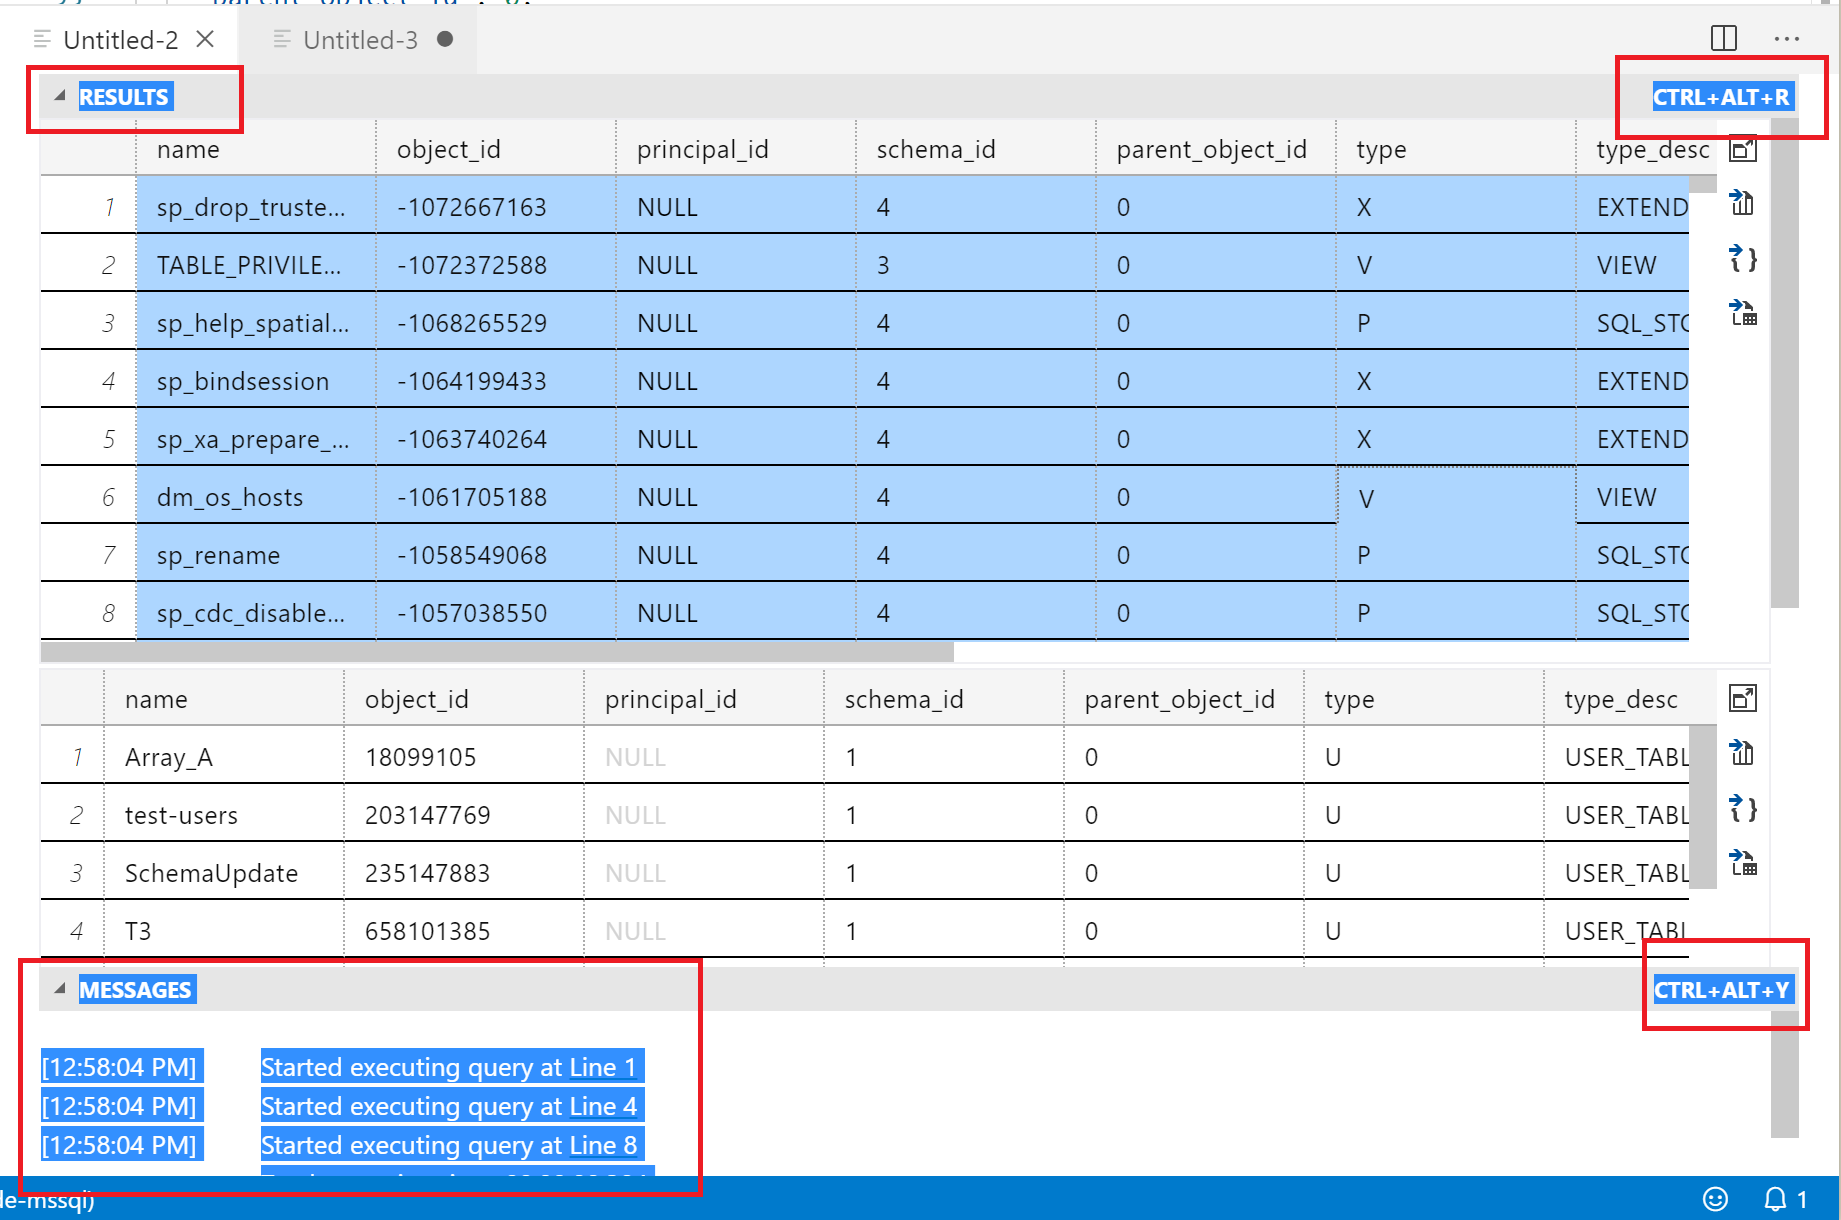Save first result grid as JSON

point(1743,259)
